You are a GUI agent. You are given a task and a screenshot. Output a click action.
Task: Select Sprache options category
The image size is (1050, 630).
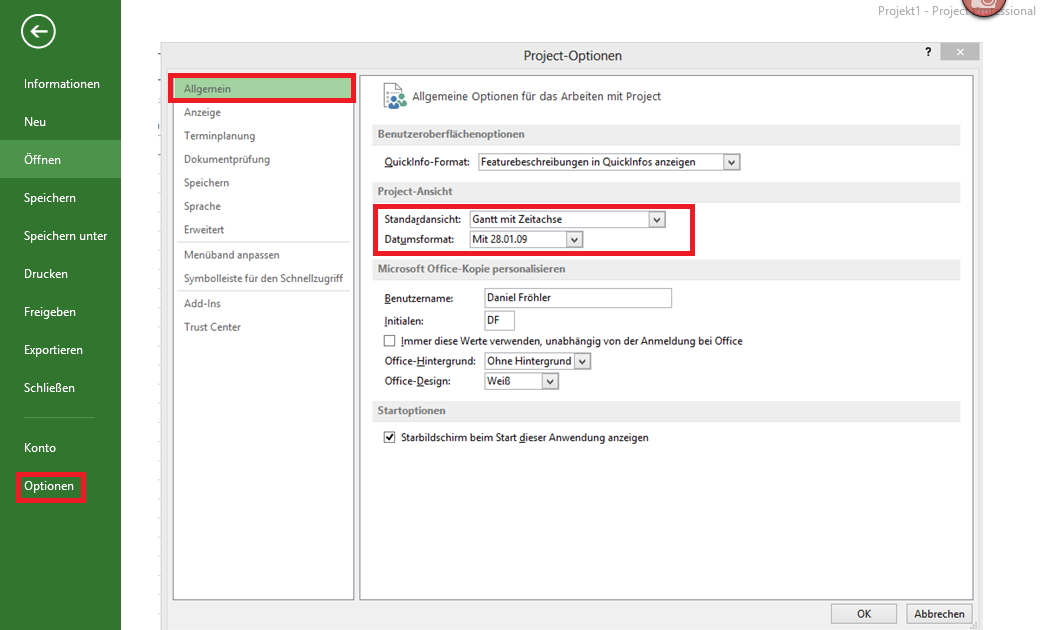pos(262,206)
